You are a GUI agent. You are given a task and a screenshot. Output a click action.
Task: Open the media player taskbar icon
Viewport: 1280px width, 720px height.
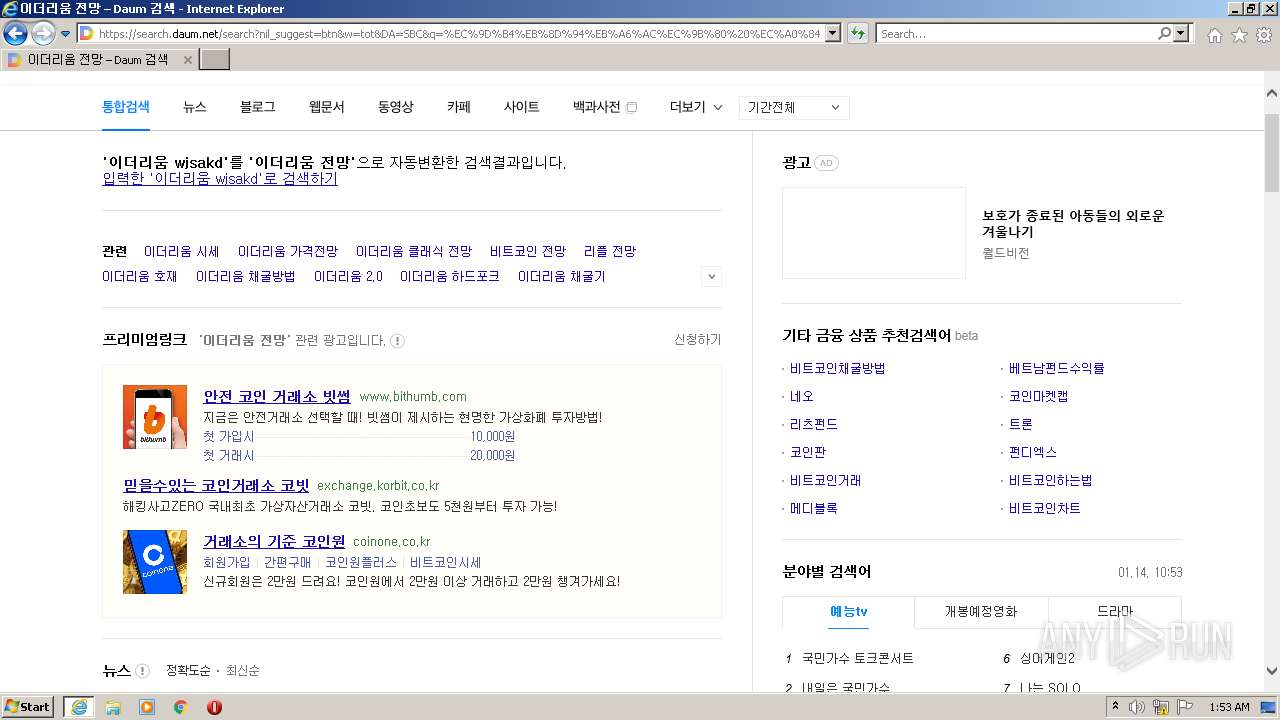tap(147, 707)
